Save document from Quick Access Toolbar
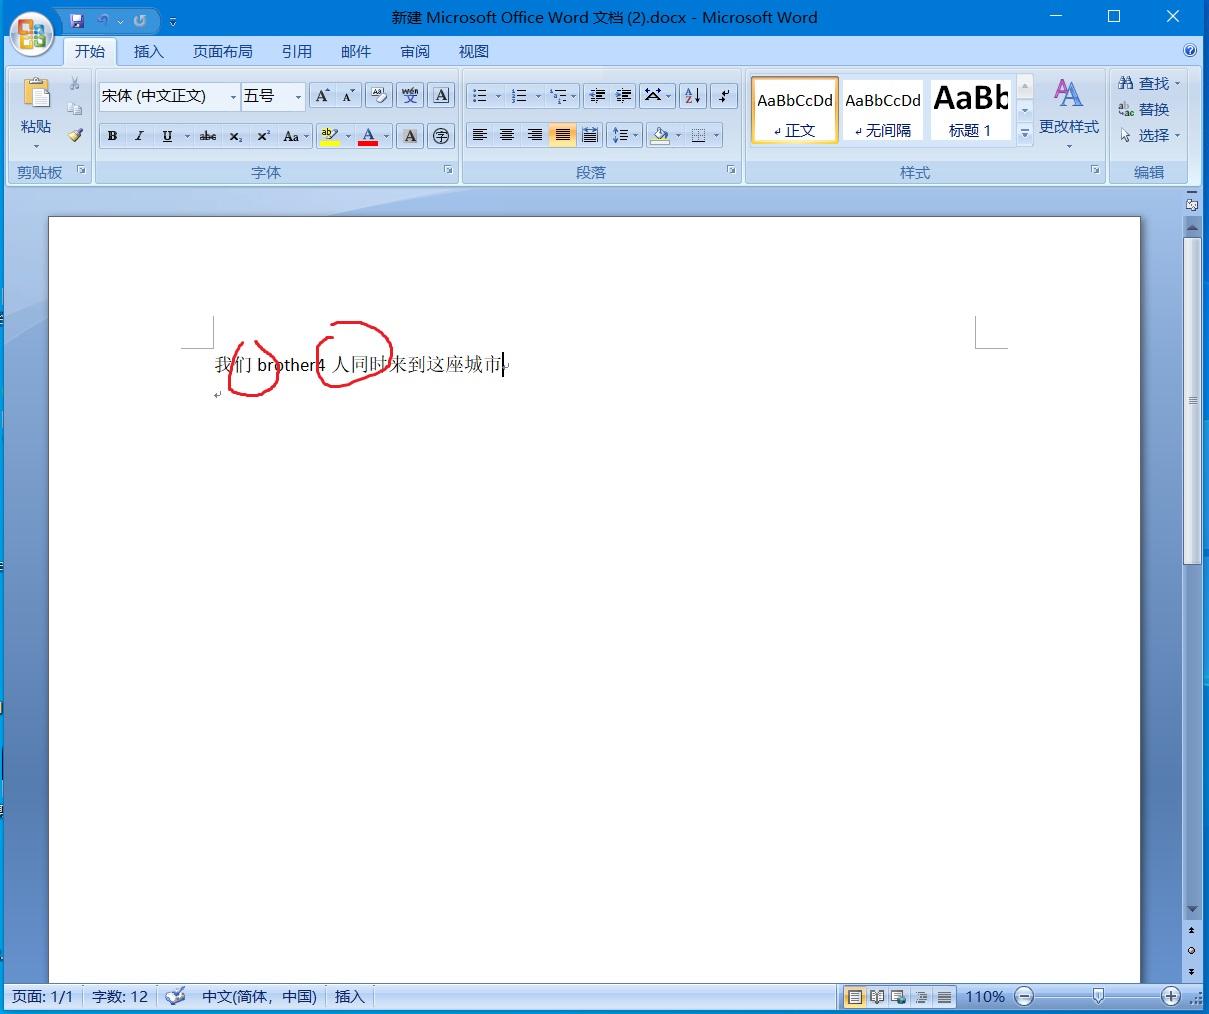This screenshot has width=1209, height=1014. tap(77, 20)
